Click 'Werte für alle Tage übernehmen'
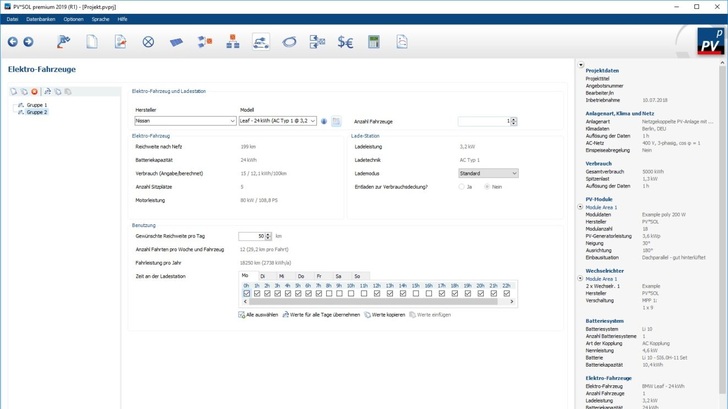728x409 pixels. coord(321,315)
